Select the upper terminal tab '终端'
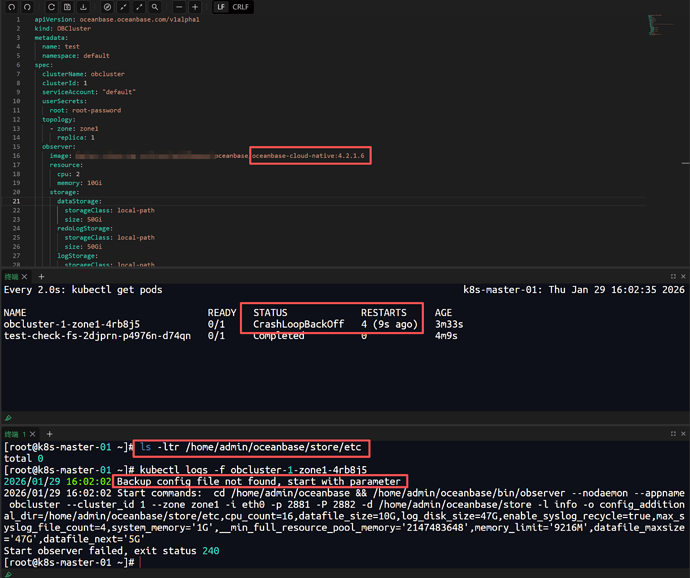The width and height of the screenshot is (690, 578). pyautogui.click(x=12, y=276)
